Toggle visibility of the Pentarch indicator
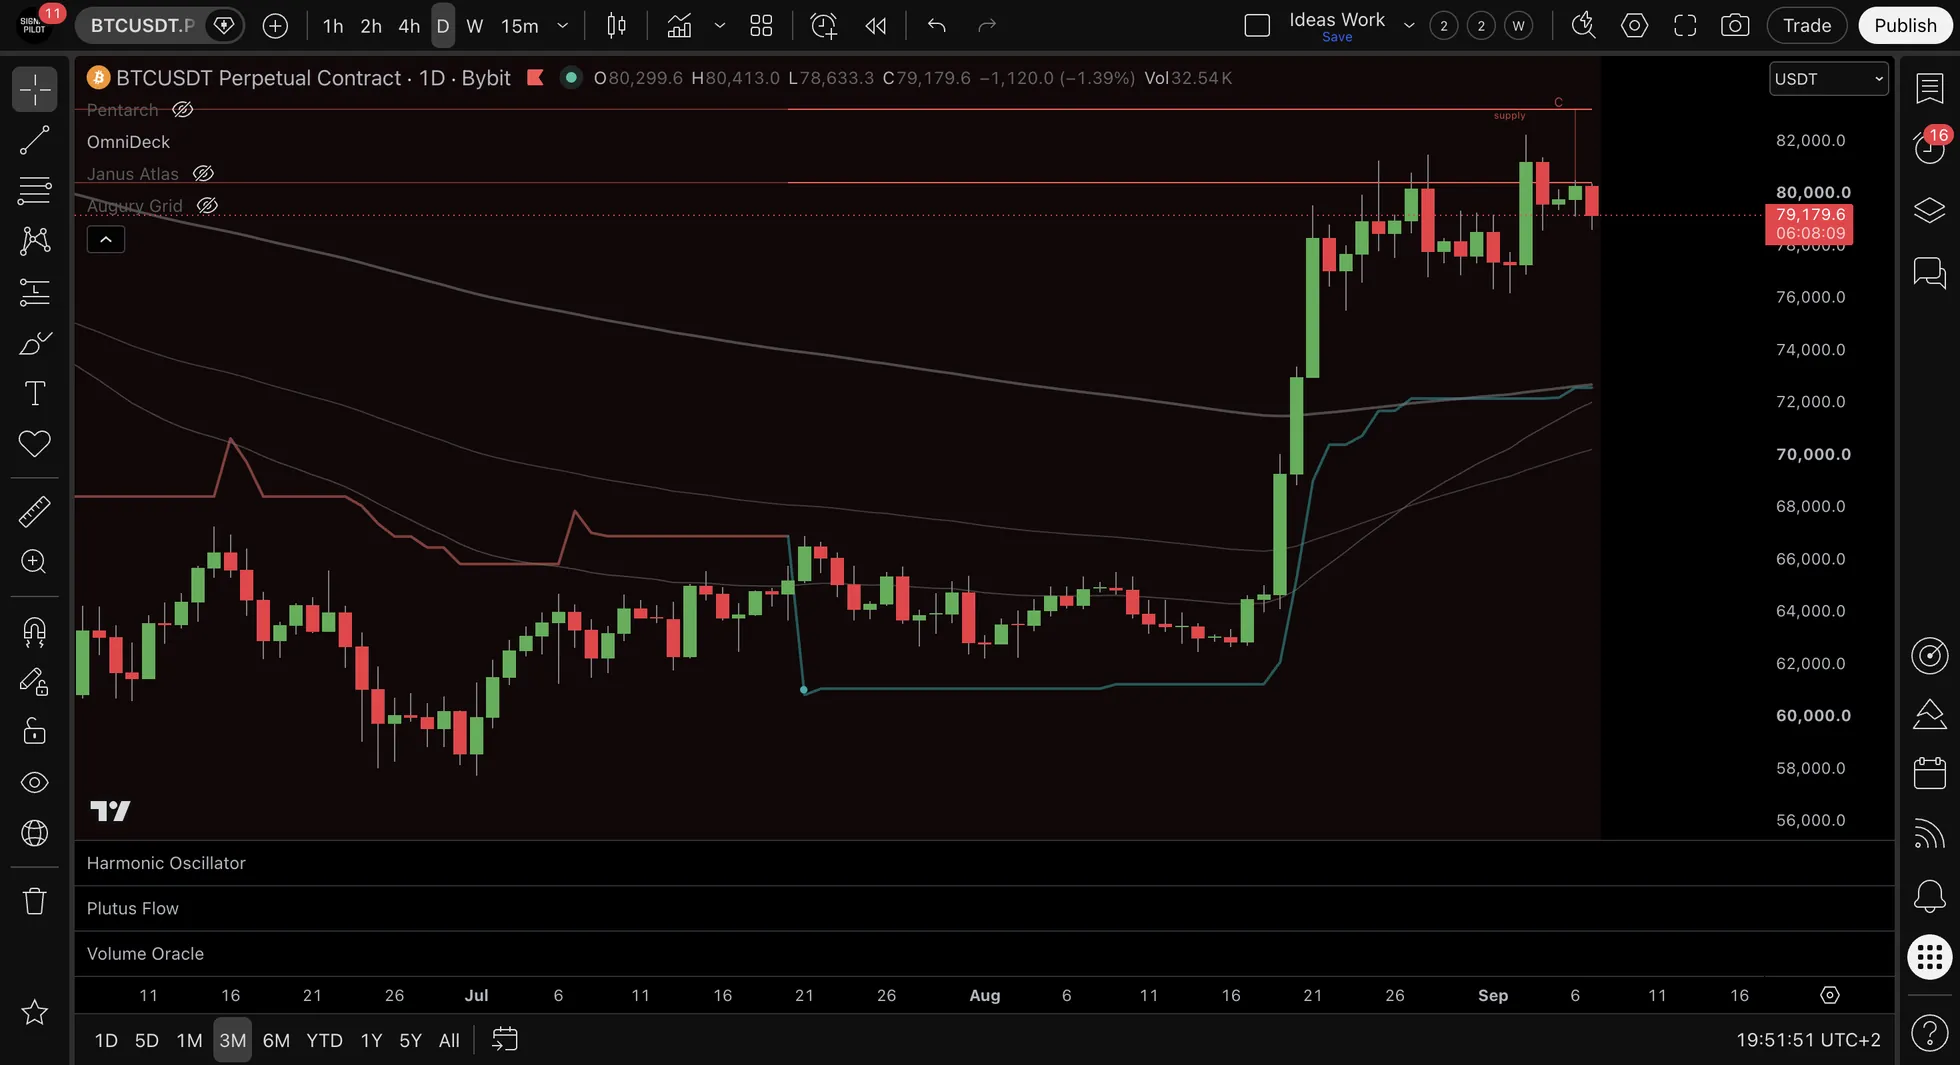The height and width of the screenshot is (1065, 1960). (182, 110)
